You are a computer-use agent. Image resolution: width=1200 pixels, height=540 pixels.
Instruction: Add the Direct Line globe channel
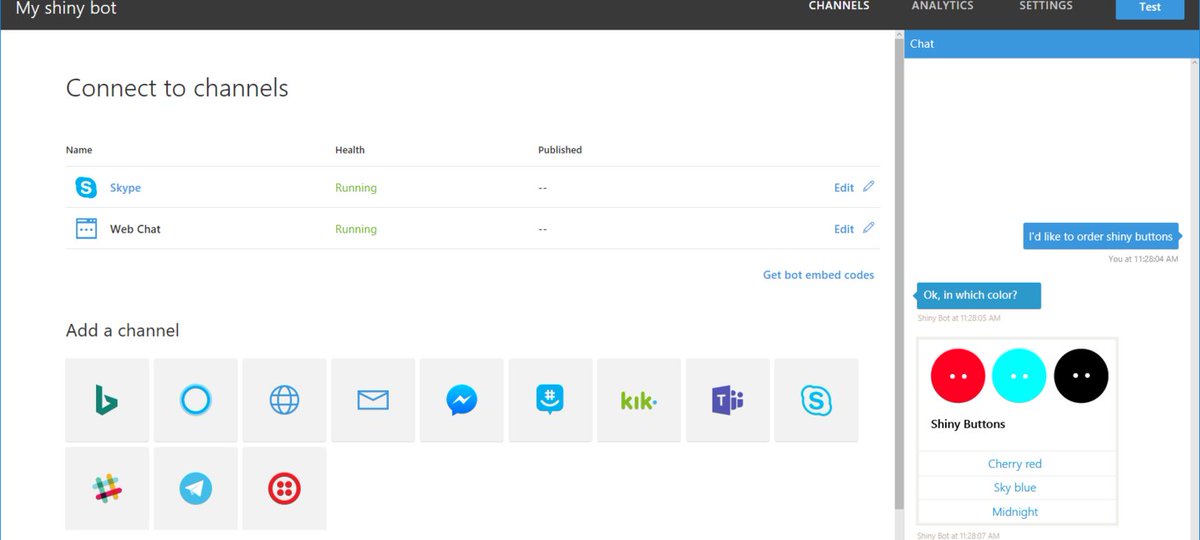click(x=284, y=400)
